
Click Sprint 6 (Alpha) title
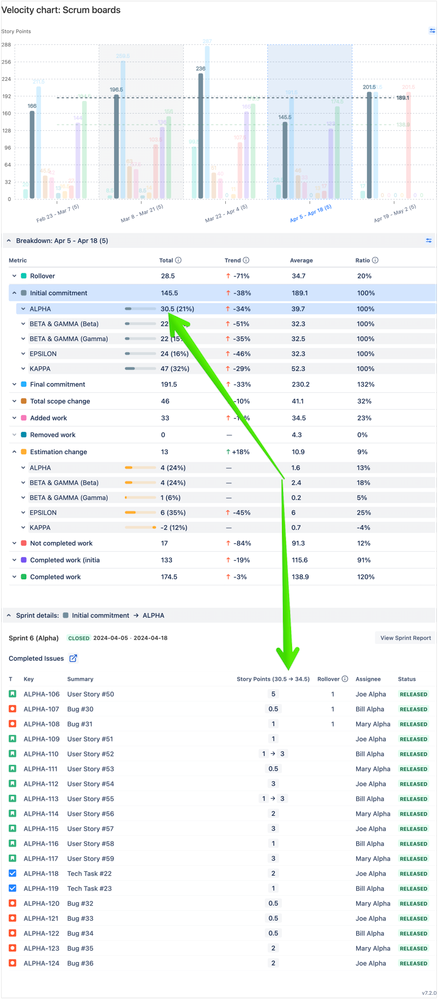34,638
